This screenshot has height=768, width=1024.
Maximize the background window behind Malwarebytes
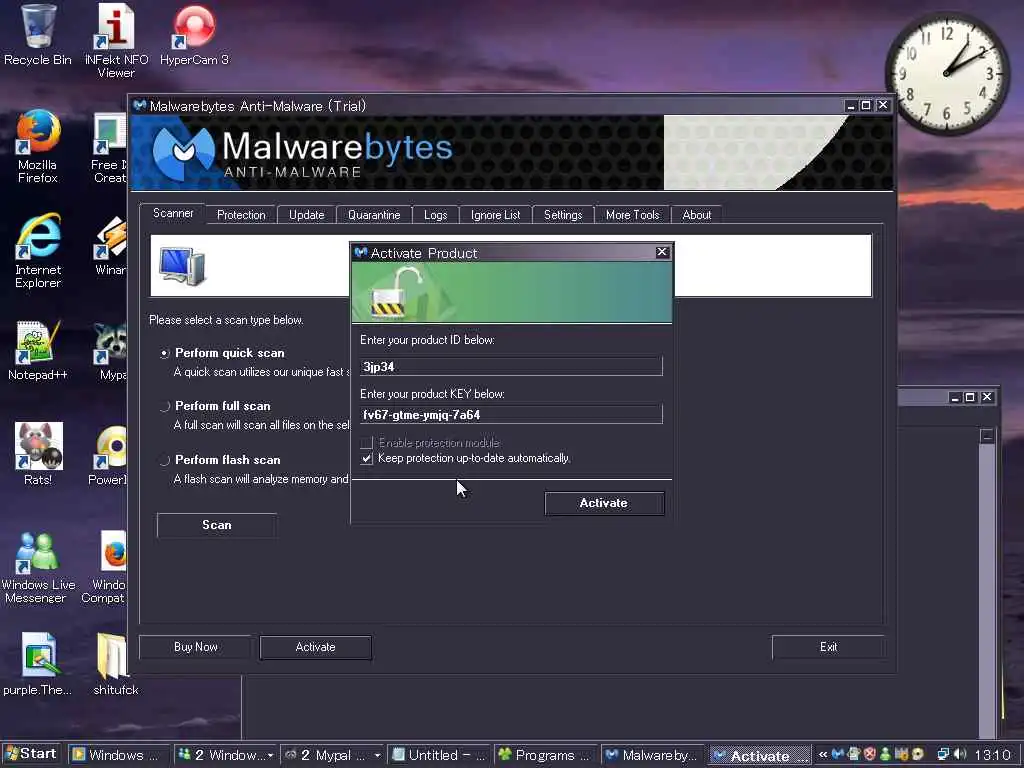click(970, 397)
